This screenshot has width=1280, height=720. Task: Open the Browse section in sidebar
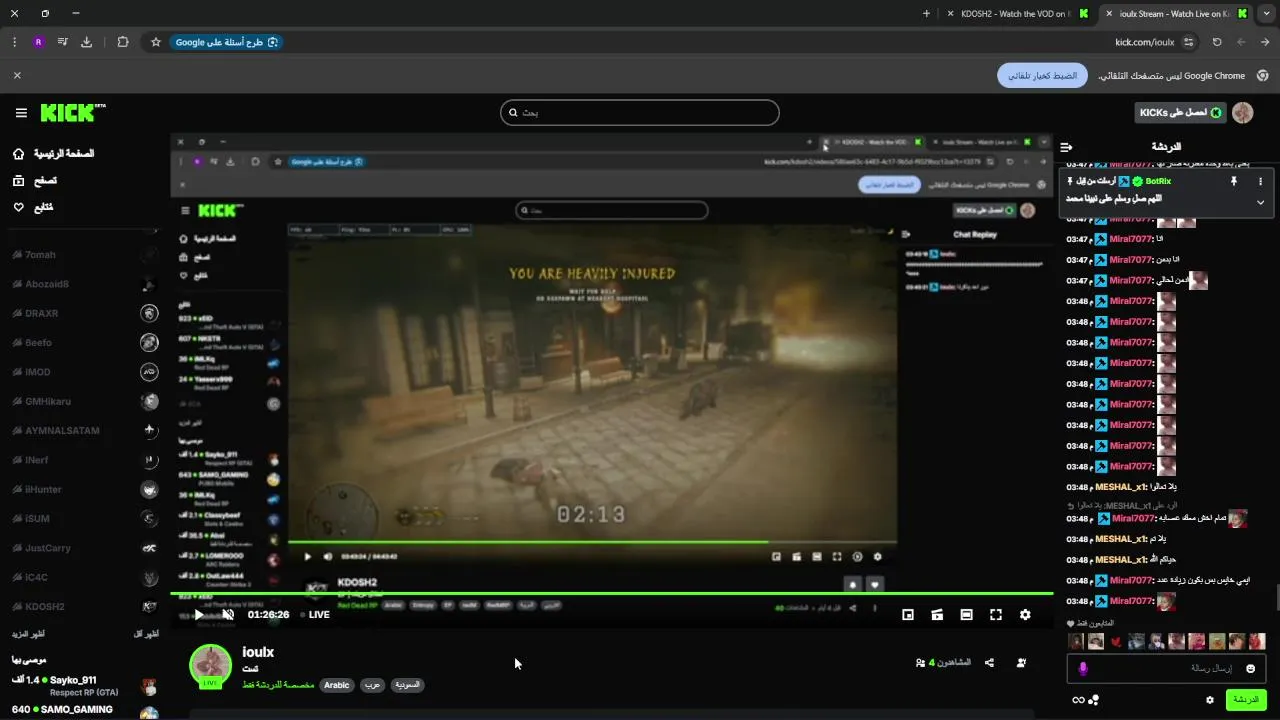pos(34,181)
